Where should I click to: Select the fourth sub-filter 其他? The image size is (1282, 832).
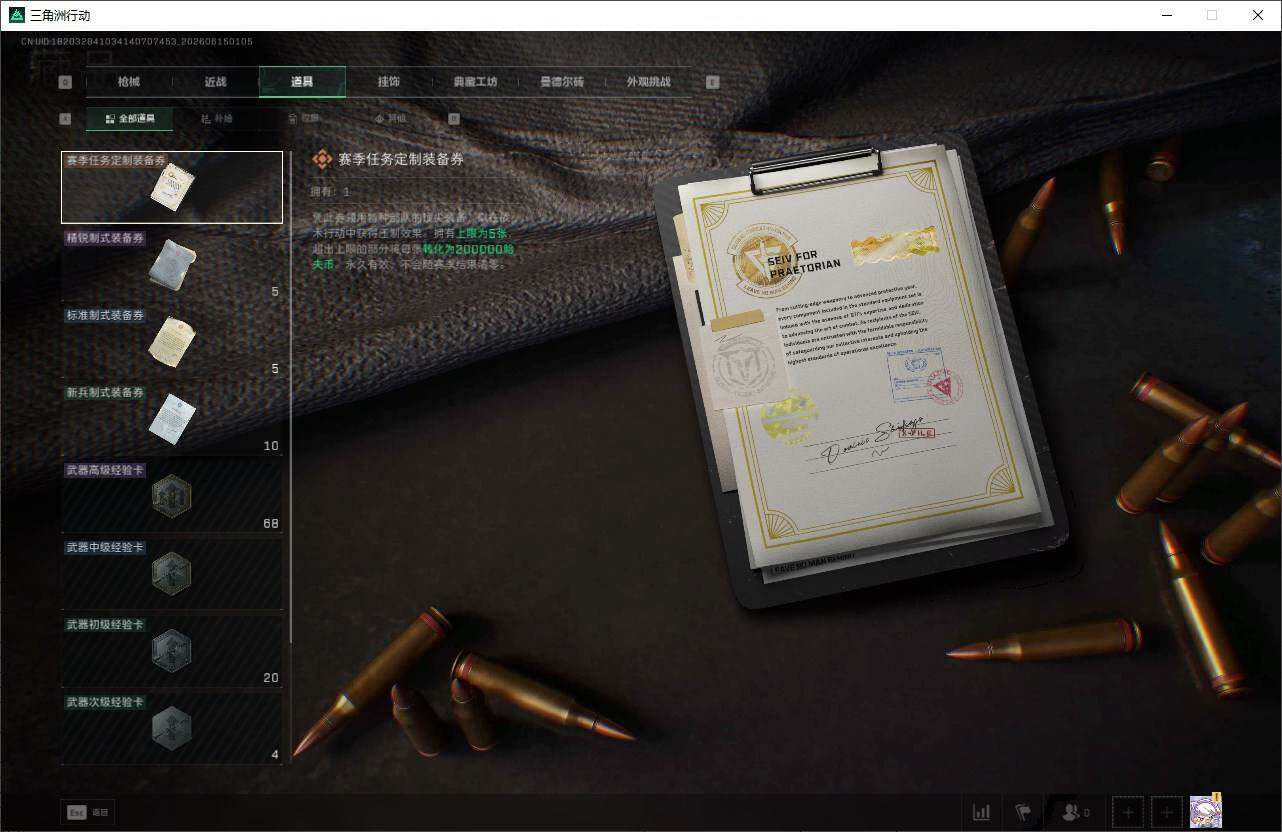click(390, 118)
